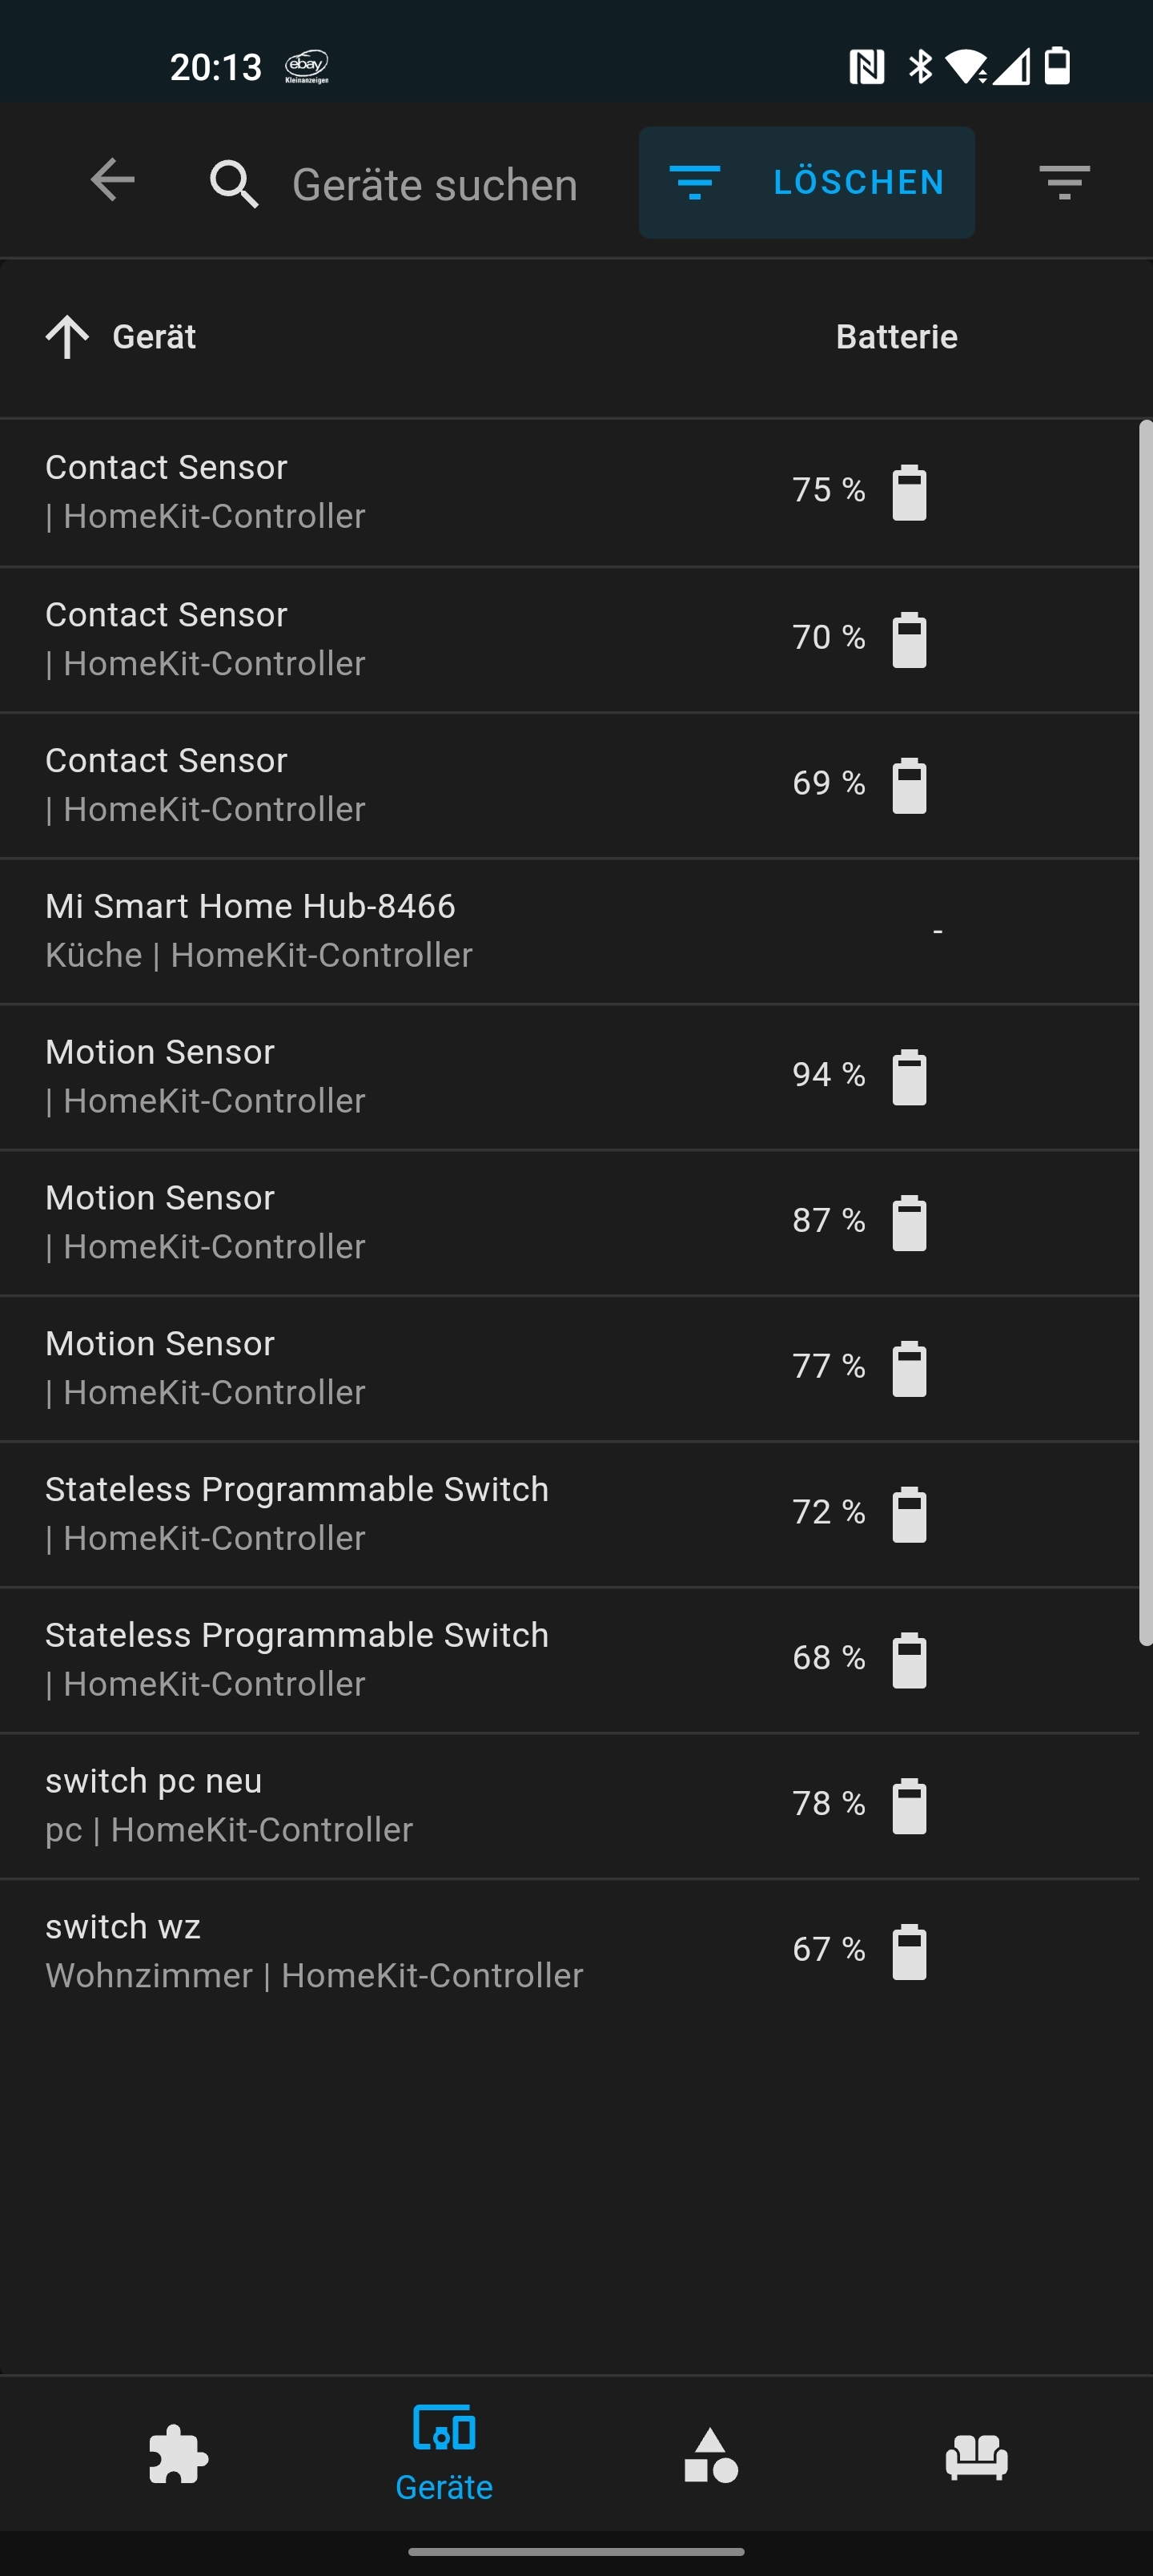Clear filters with the LÖSCHEN button
The height and width of the screenshot is (2576, 1153).
pos(806,182)
